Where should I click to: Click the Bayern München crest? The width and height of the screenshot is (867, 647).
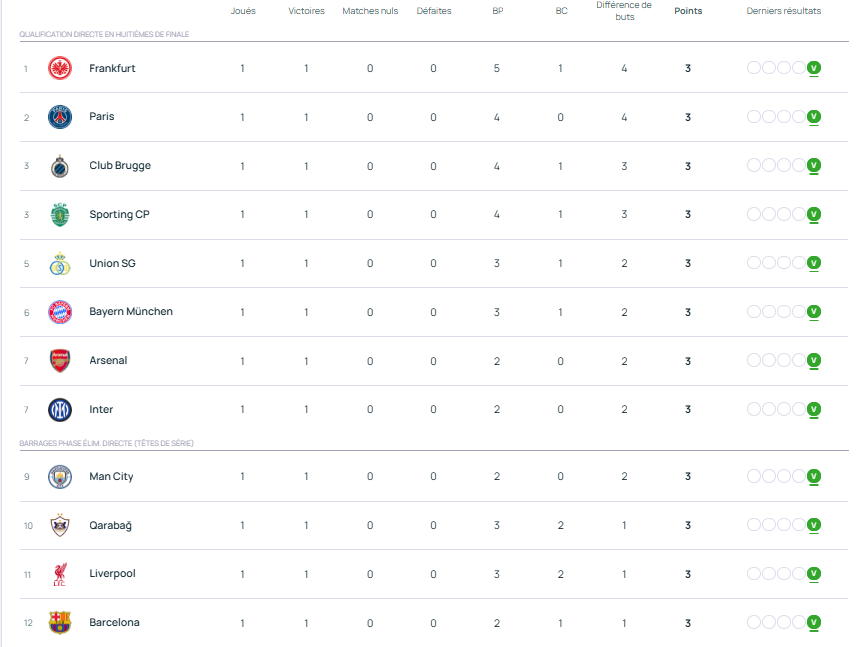60,312
